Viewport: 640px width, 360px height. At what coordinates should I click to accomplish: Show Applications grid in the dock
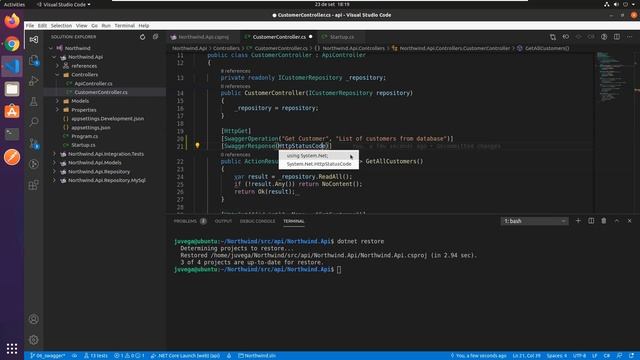click(12, 348)
